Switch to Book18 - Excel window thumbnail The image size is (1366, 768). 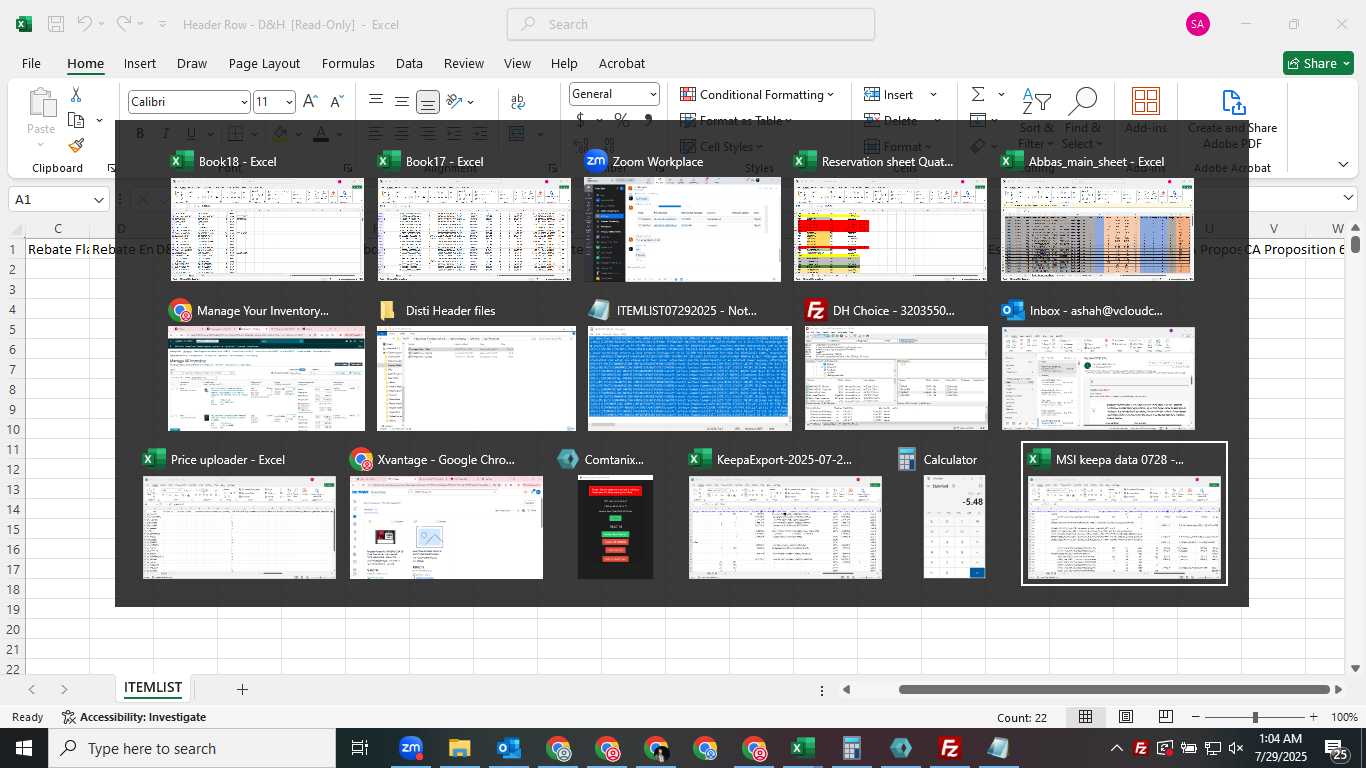point(267,230)
